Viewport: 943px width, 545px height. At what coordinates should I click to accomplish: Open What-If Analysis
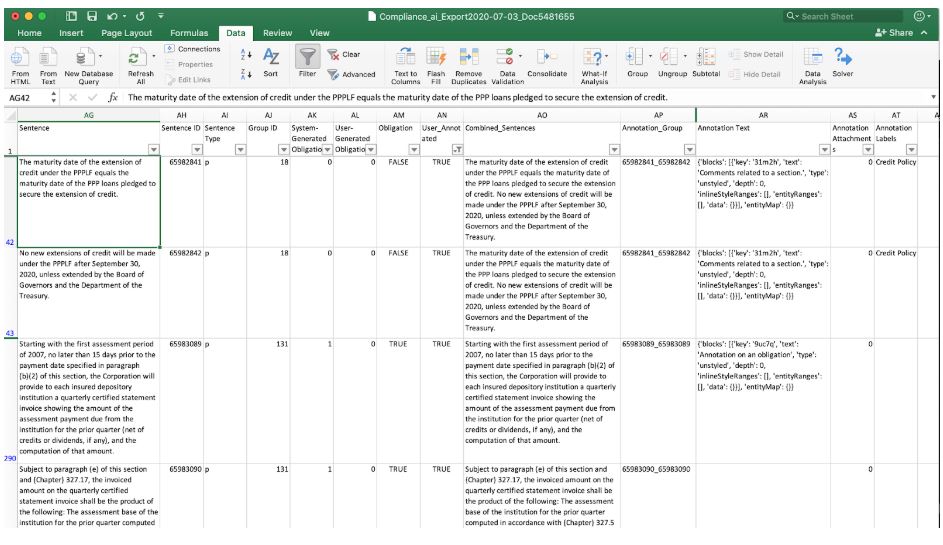click(x=594, y=66)
